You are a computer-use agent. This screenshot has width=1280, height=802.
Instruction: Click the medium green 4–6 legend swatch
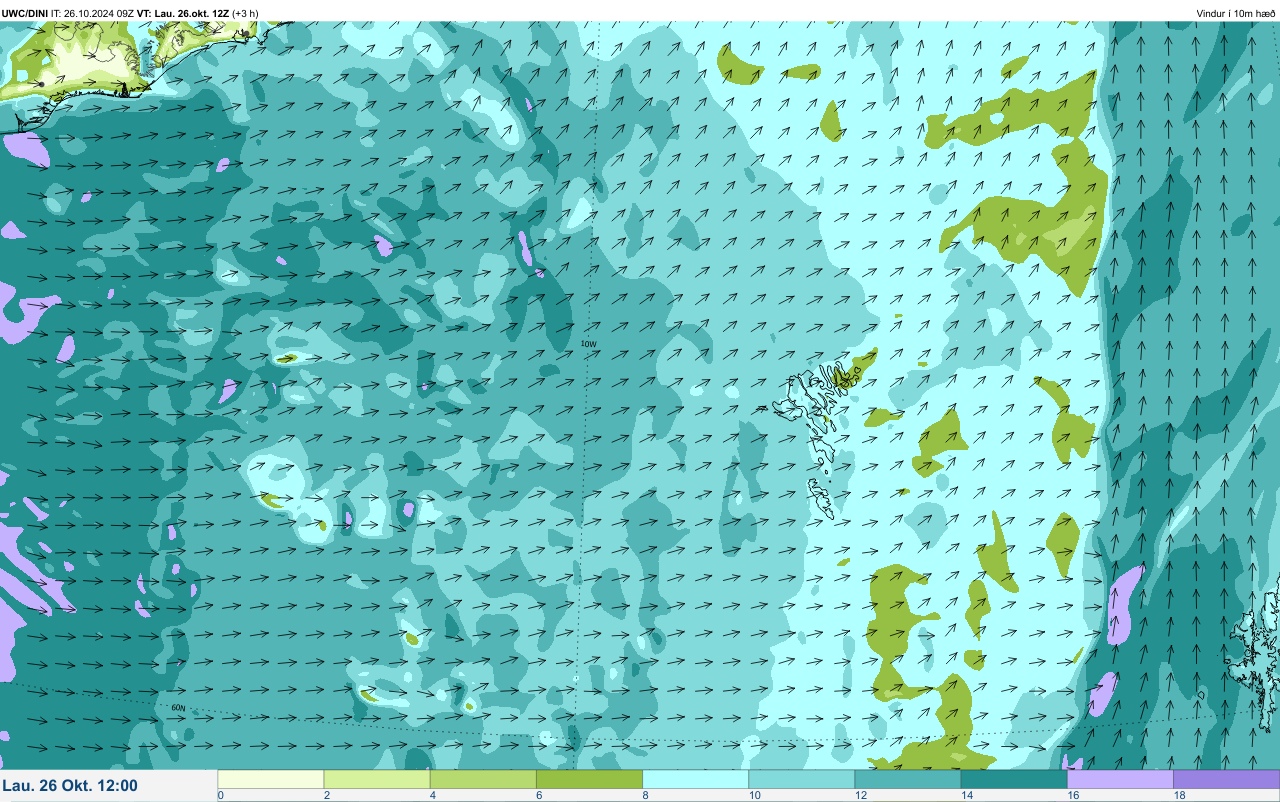click(483, 779)
